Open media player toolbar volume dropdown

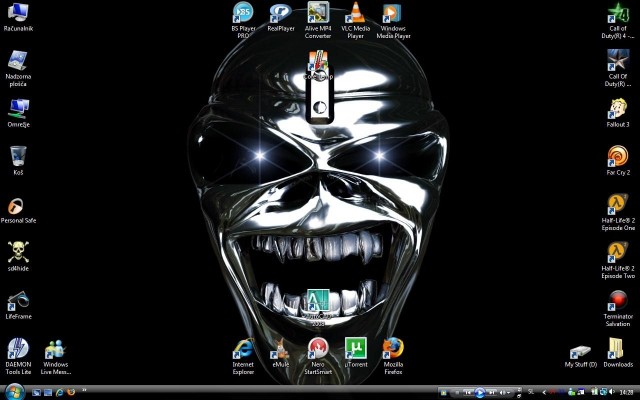click(508, 393)
